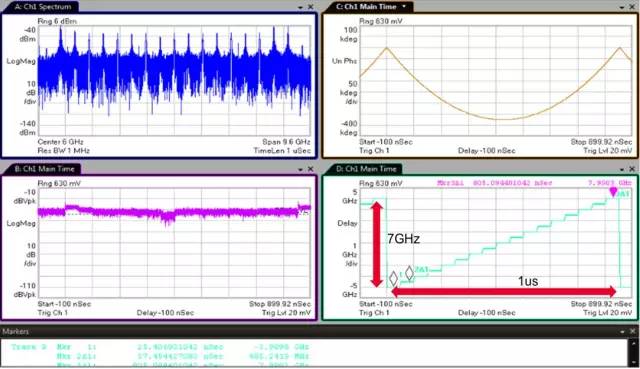Click the Rng 6 dBm range label

(x=57, y=21)
